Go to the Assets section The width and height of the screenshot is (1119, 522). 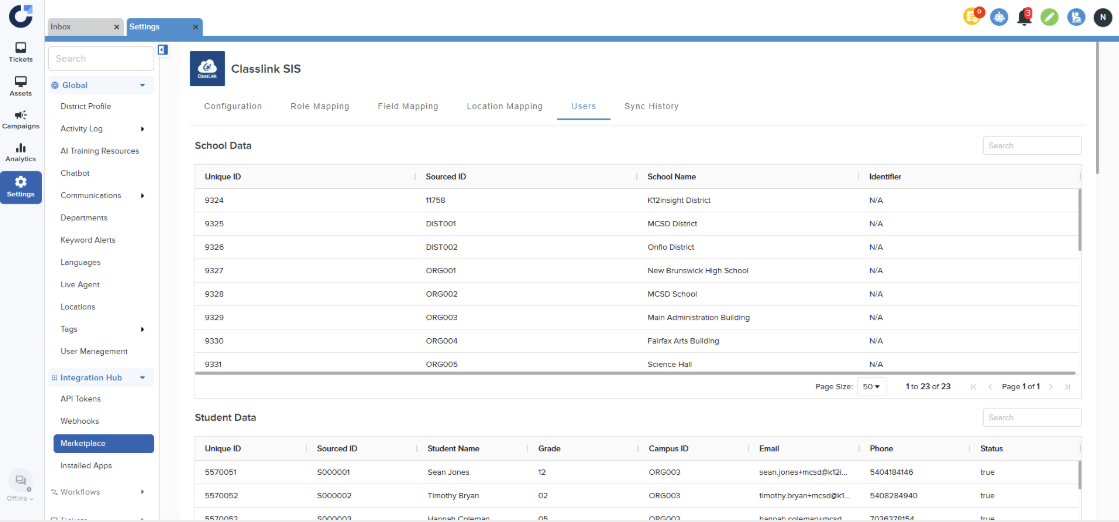coord(20,86)
